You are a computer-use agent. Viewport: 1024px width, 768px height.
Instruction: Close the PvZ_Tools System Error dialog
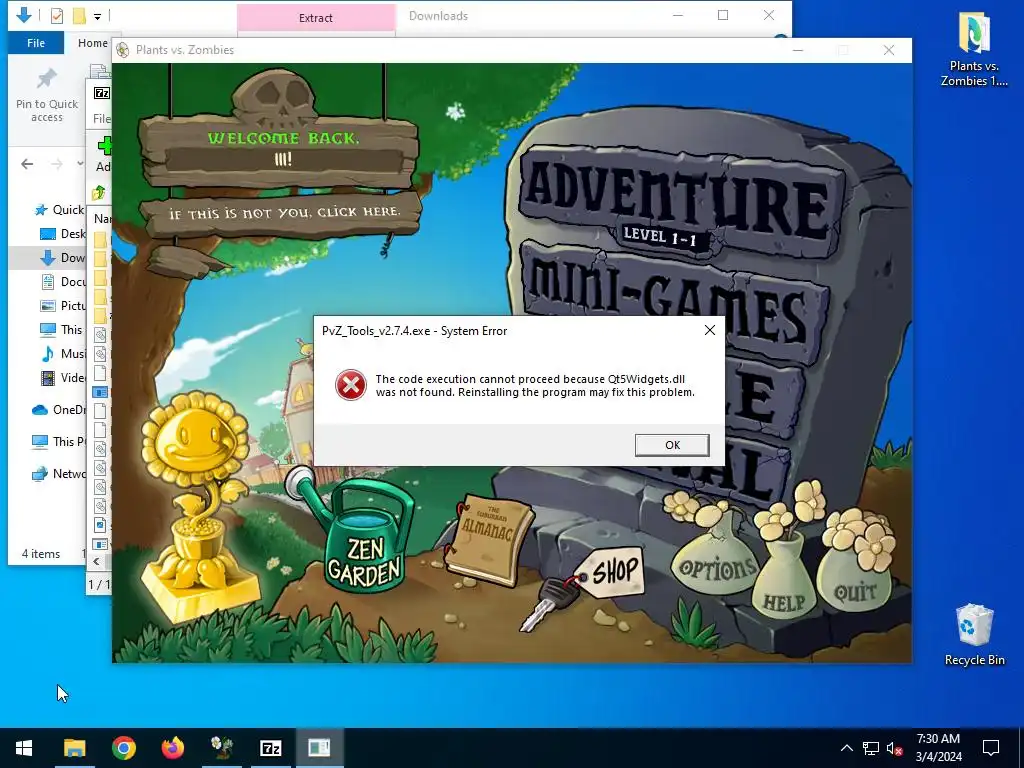tap(710, 330)
